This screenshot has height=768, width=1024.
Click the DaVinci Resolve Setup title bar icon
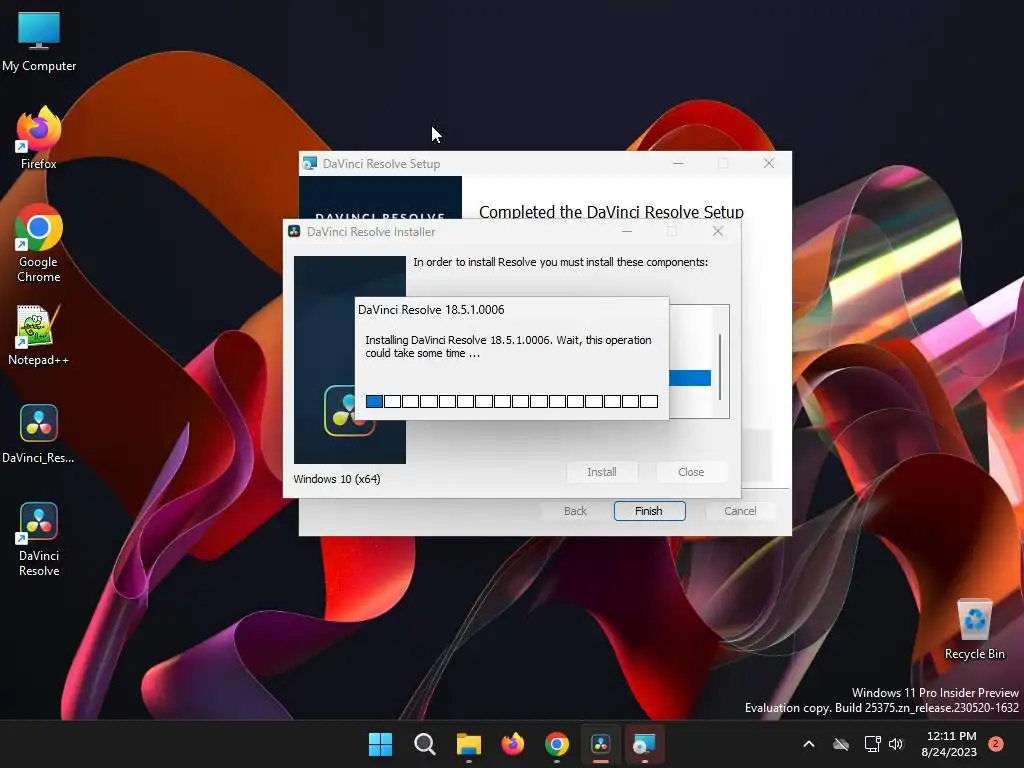310,163
